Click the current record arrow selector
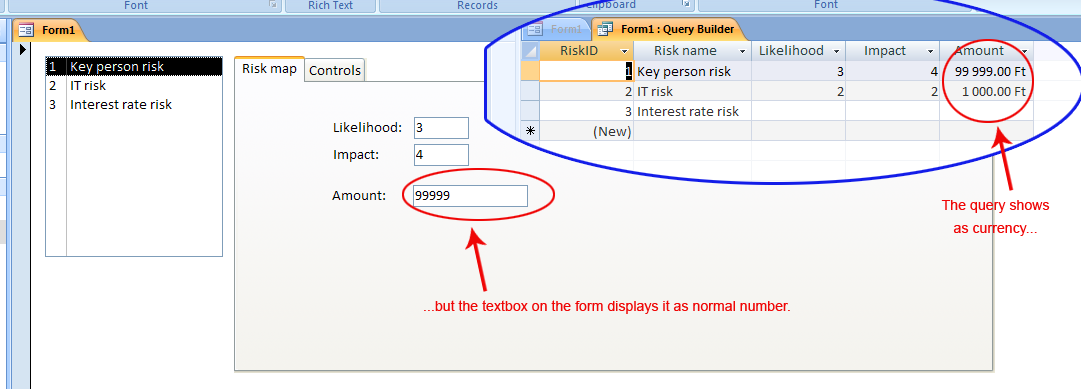1081x389 pixels. 23,49
